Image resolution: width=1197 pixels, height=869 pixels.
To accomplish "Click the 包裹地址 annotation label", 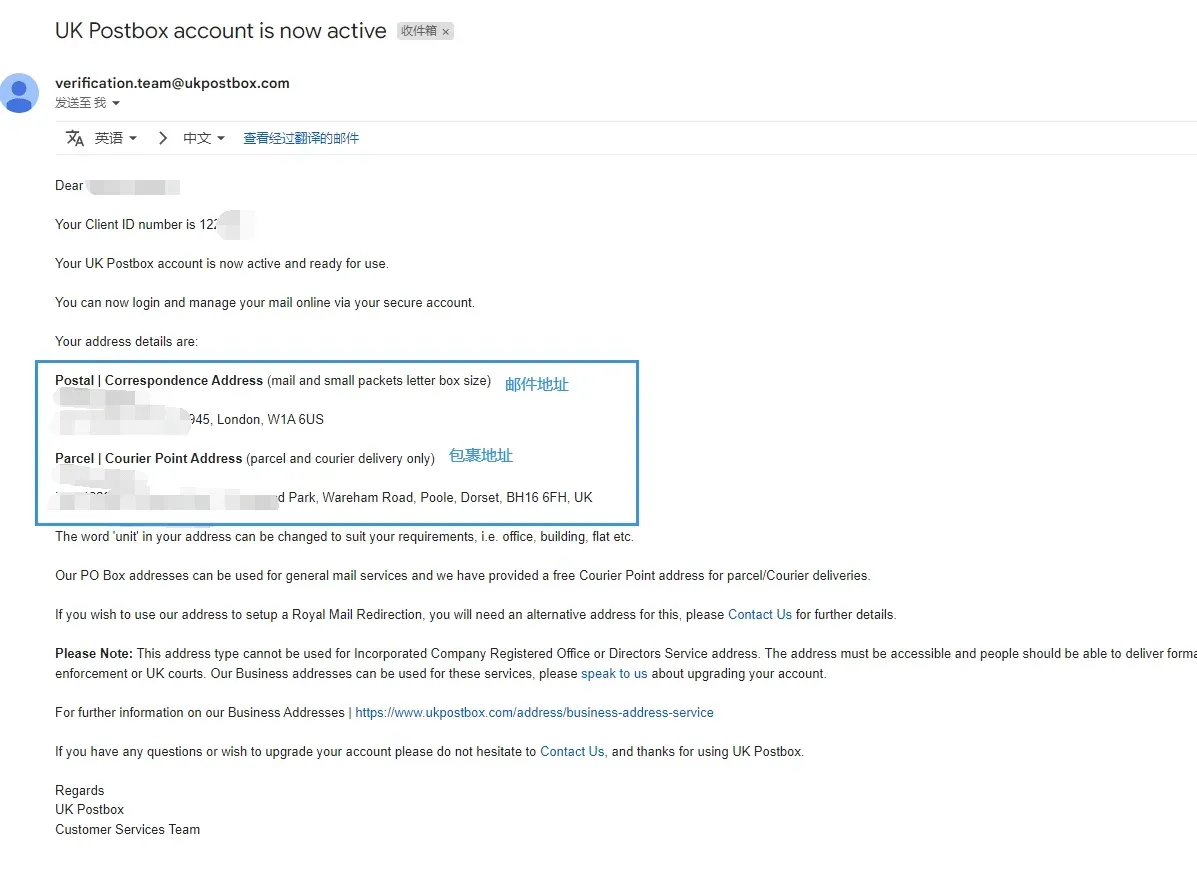I will point(481,456).
